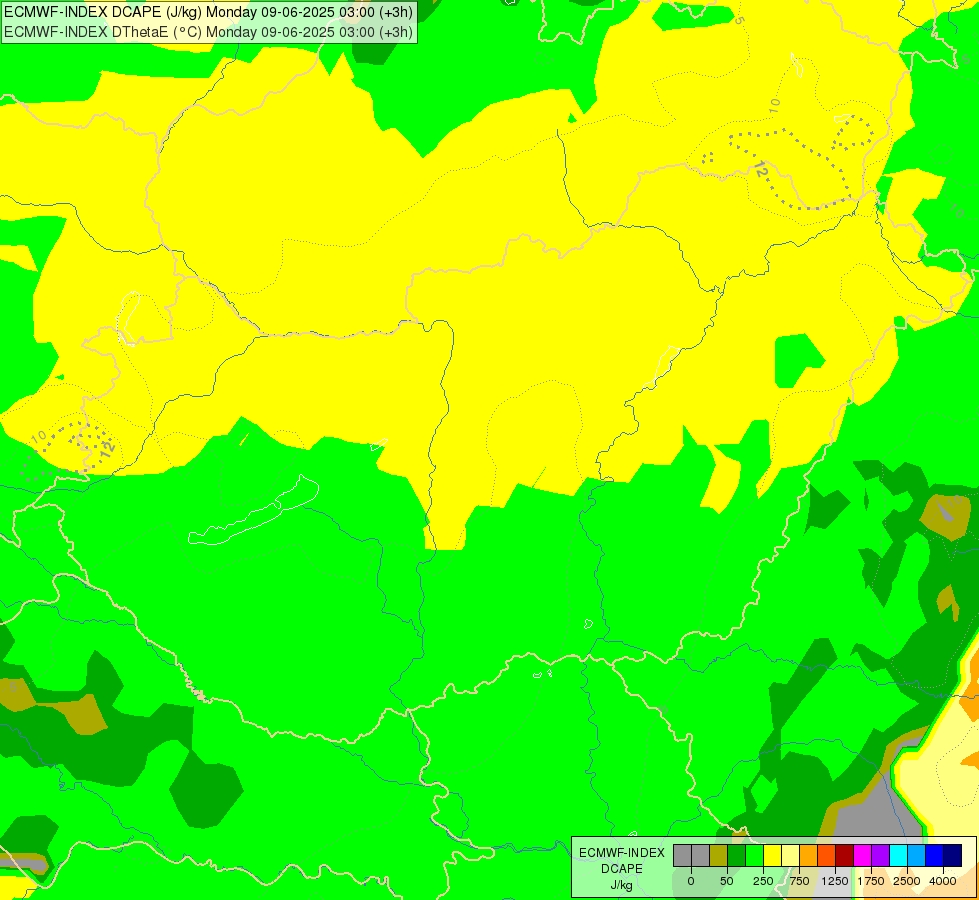Screen dimensions: 979x900
Task: Click the legend value 0
Action: point(691,881)
